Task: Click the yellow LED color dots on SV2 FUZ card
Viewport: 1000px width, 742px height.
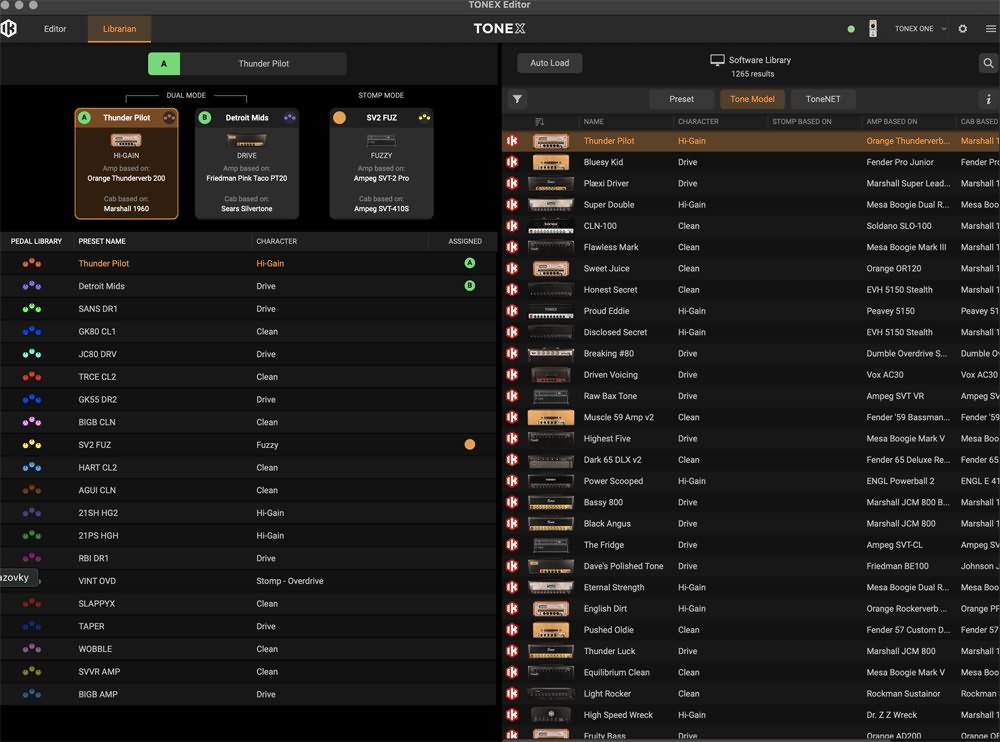Action: click(424, 118)
